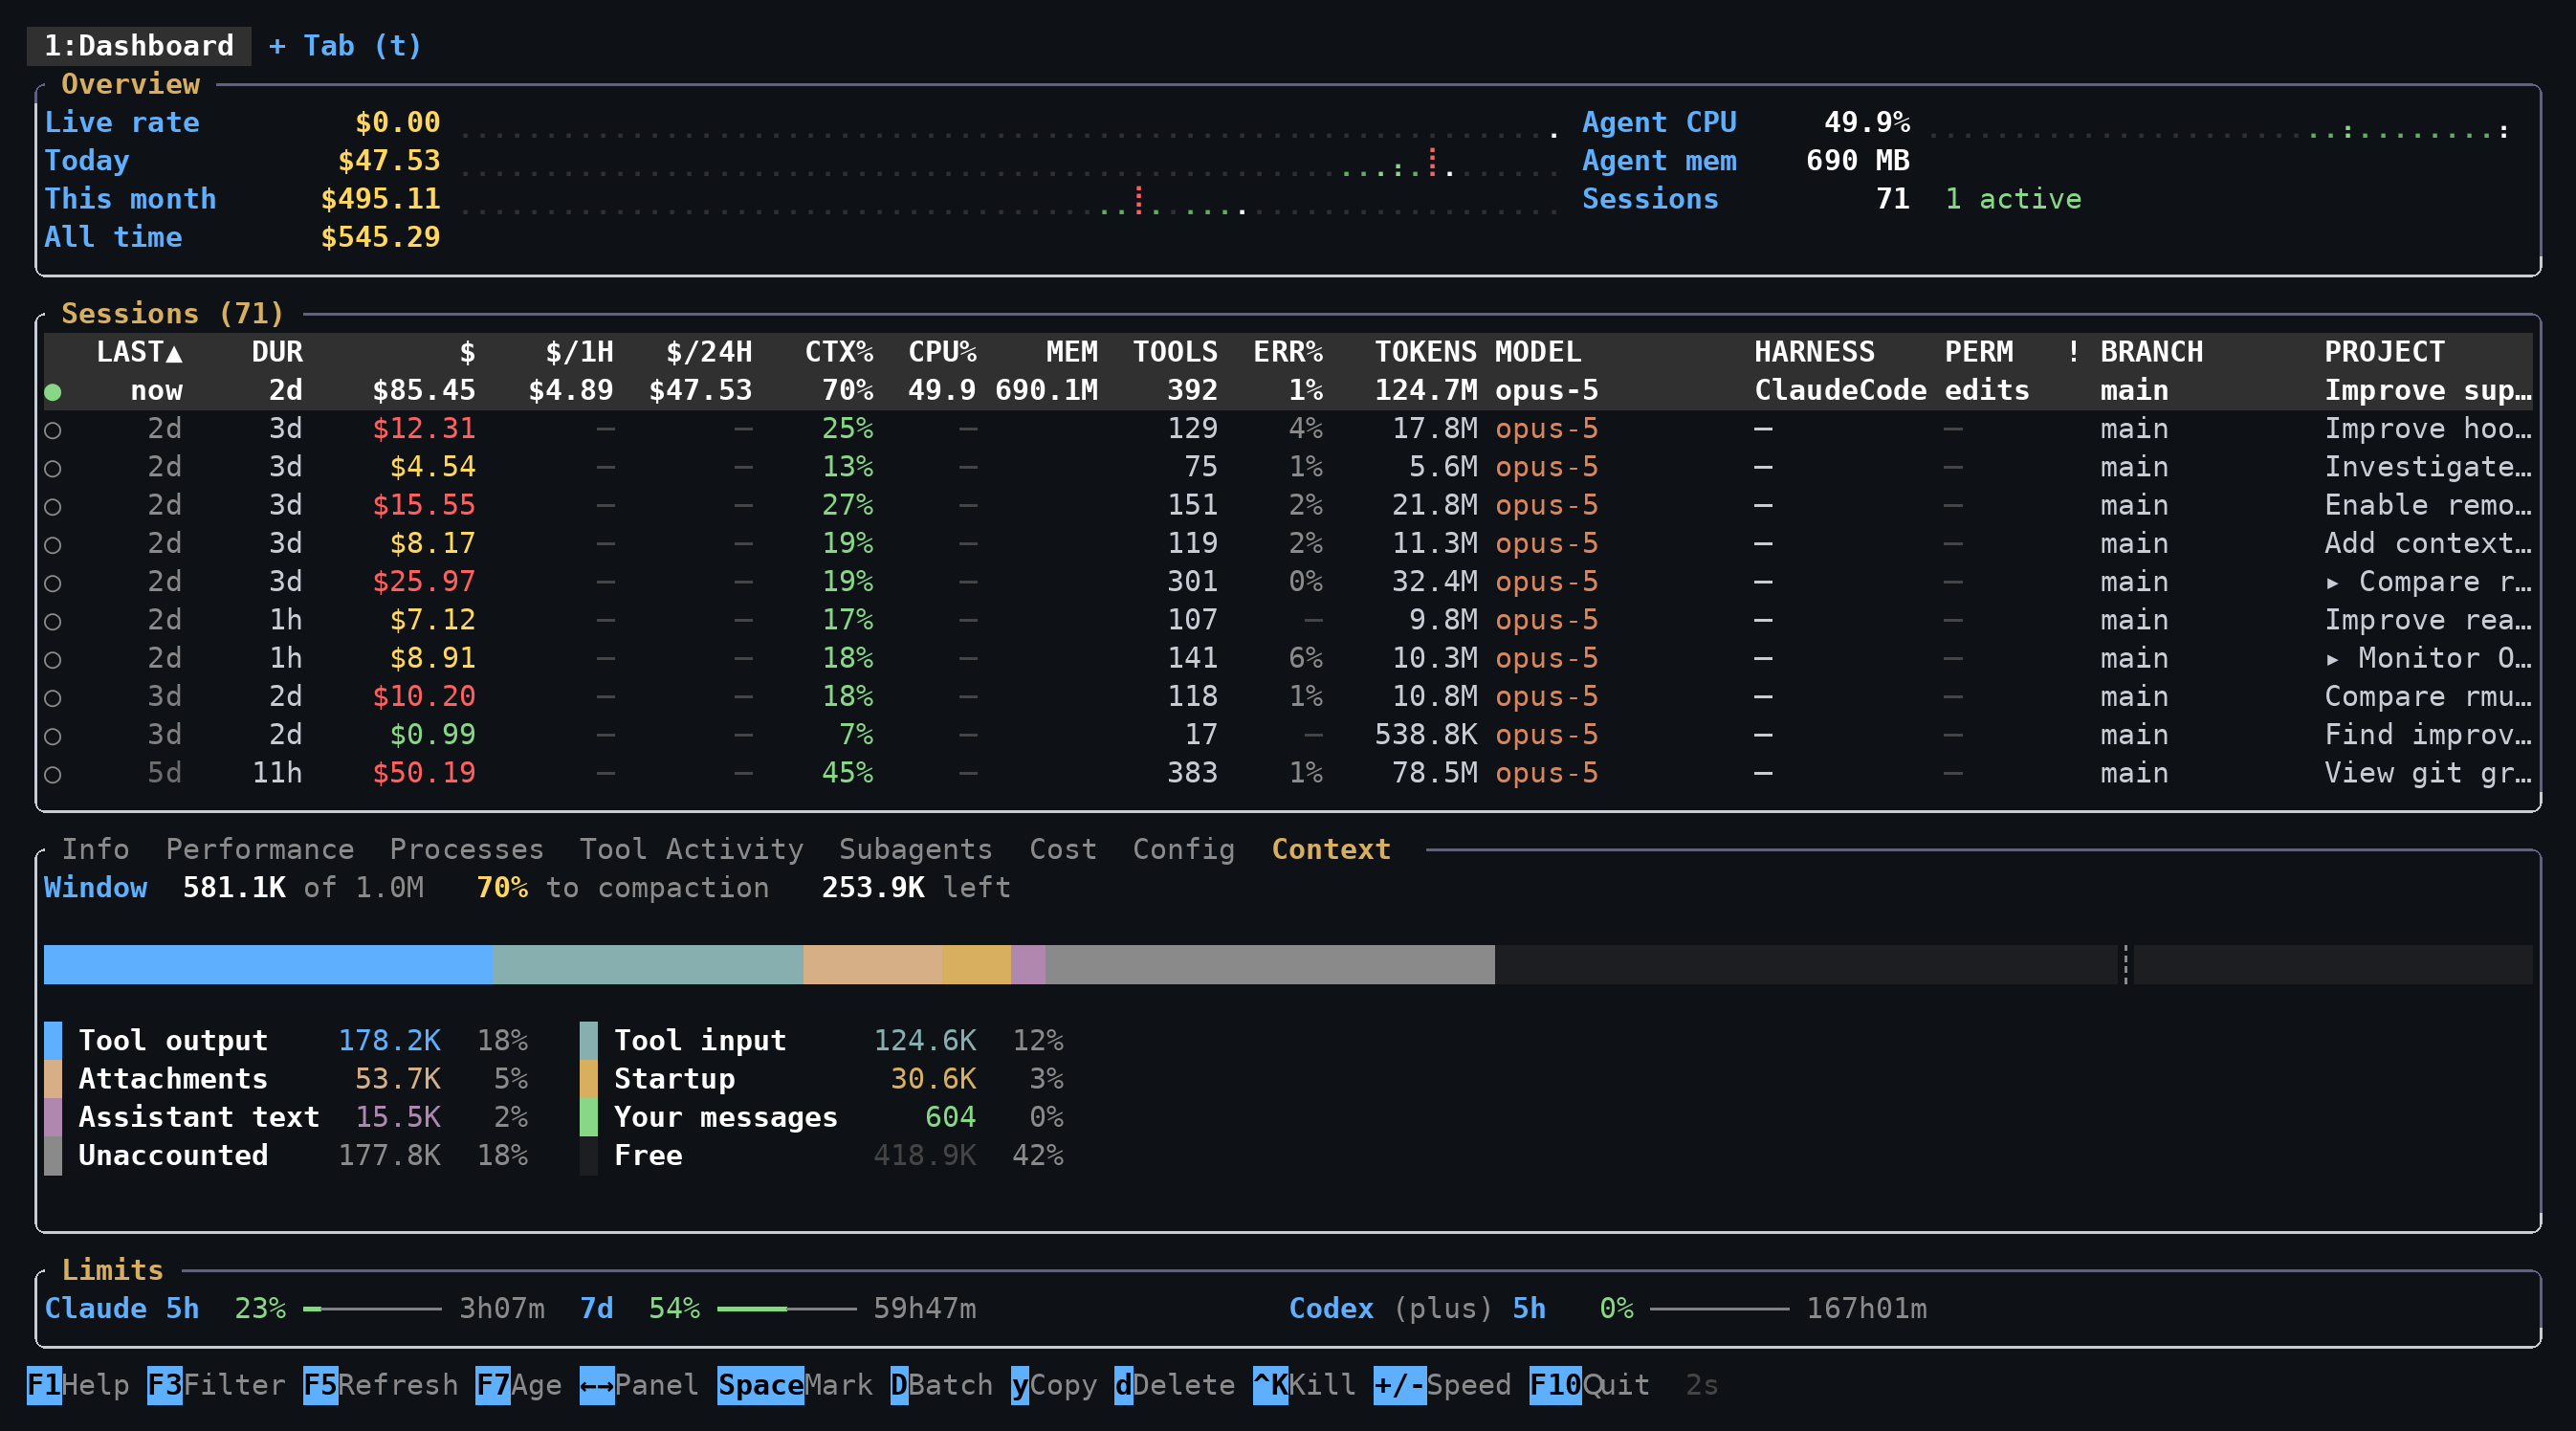Sort sessions by DUR column header
2576x1431 pixels.
click(277, 352)
